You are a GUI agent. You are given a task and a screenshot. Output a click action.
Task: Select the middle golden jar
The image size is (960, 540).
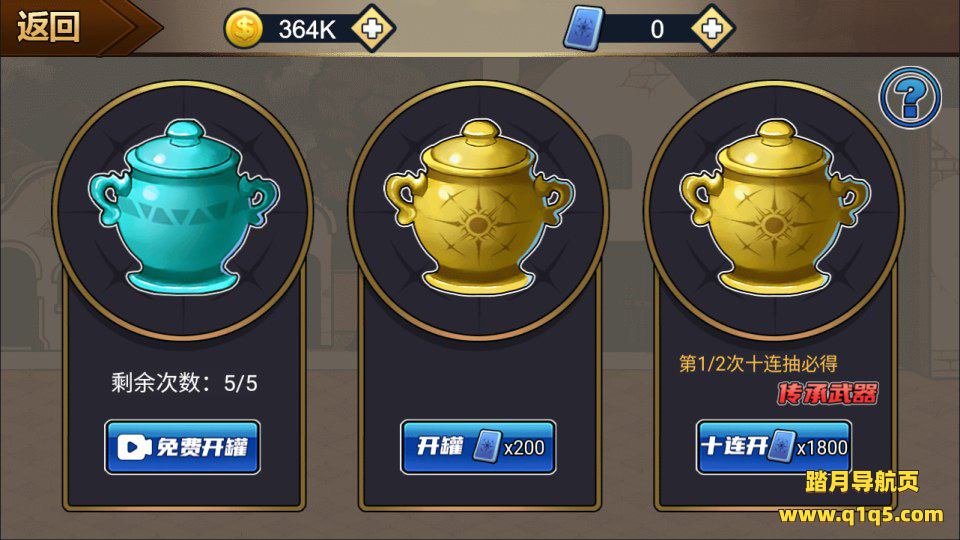coord(479,206)
